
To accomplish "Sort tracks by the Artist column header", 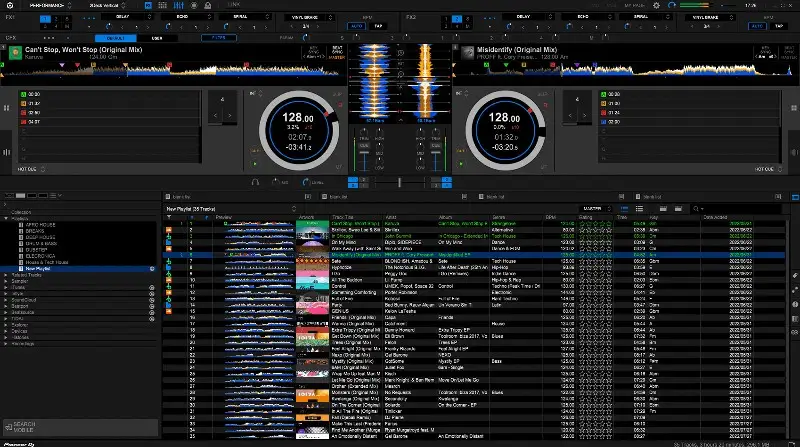I will tap(390, 216).
